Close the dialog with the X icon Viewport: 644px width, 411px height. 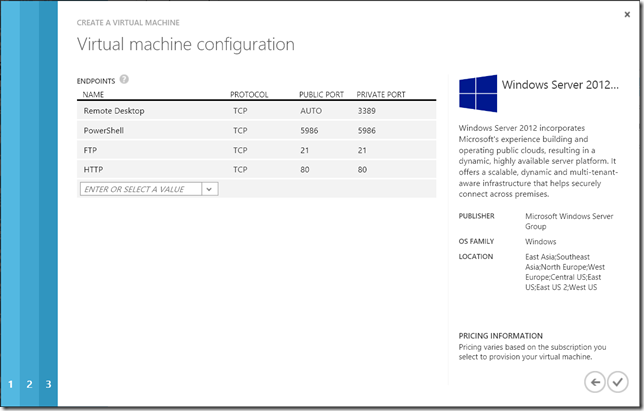(627, 15)
